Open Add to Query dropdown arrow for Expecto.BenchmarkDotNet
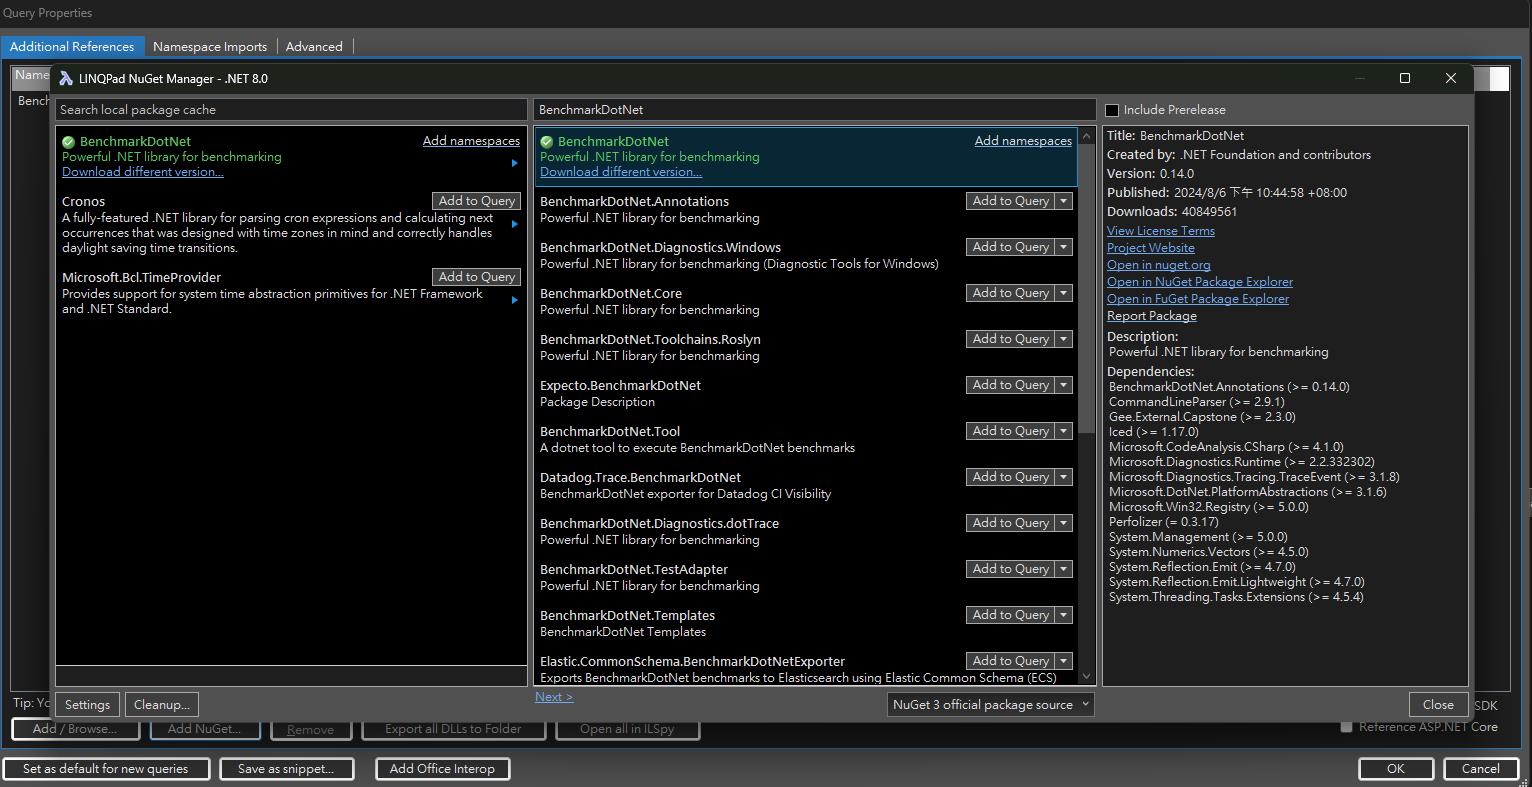Image resolution: width=1532 pixels, height=787 pixels. 1064,385
